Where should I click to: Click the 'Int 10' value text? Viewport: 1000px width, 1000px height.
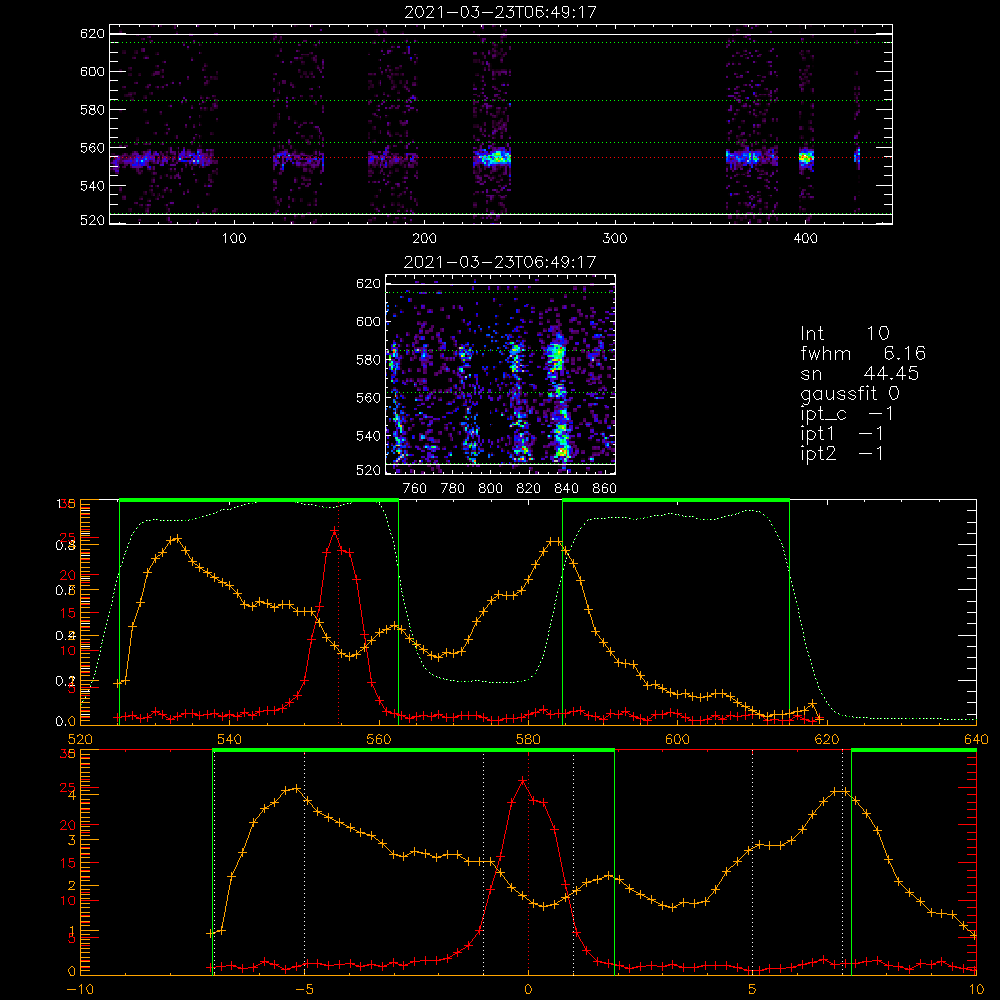845,333
